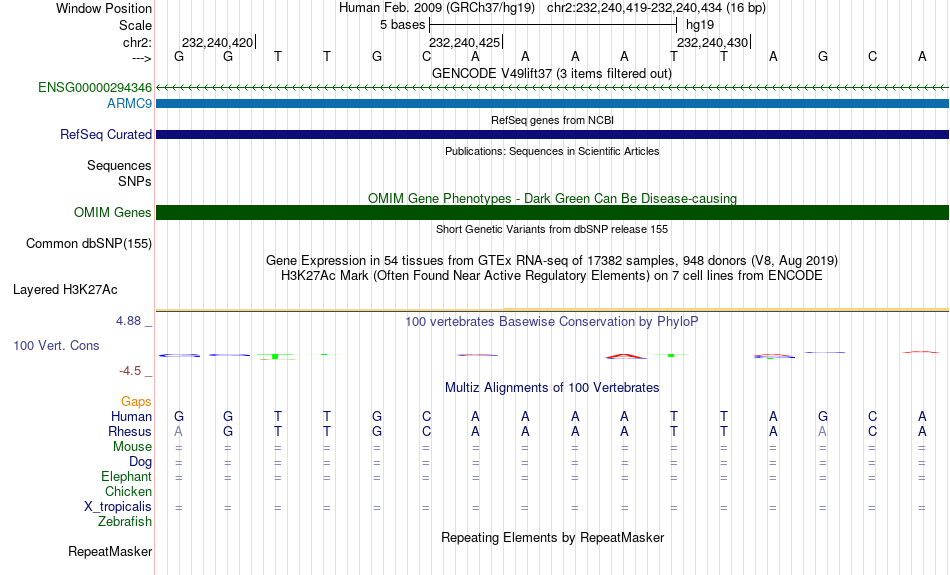
Task: Click the hg19 scale label
Action: click(700, 25)
